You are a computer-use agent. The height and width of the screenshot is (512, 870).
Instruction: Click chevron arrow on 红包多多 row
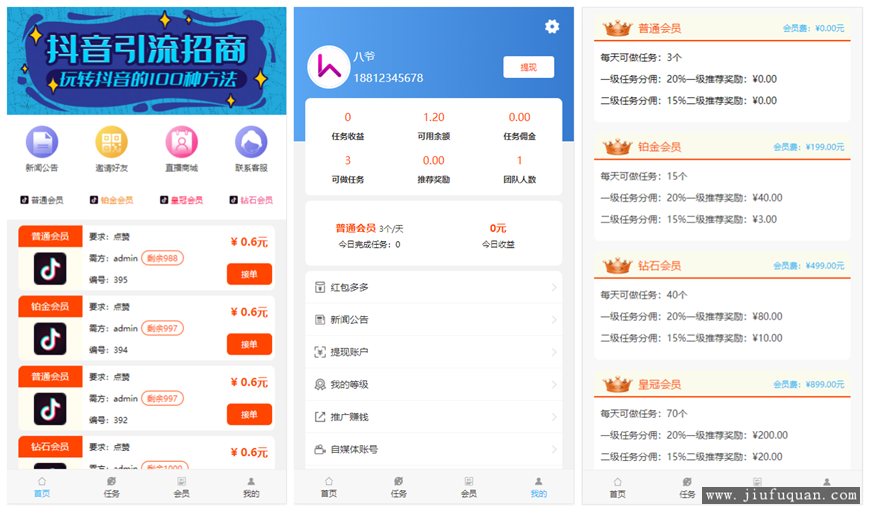click(554, 287)
